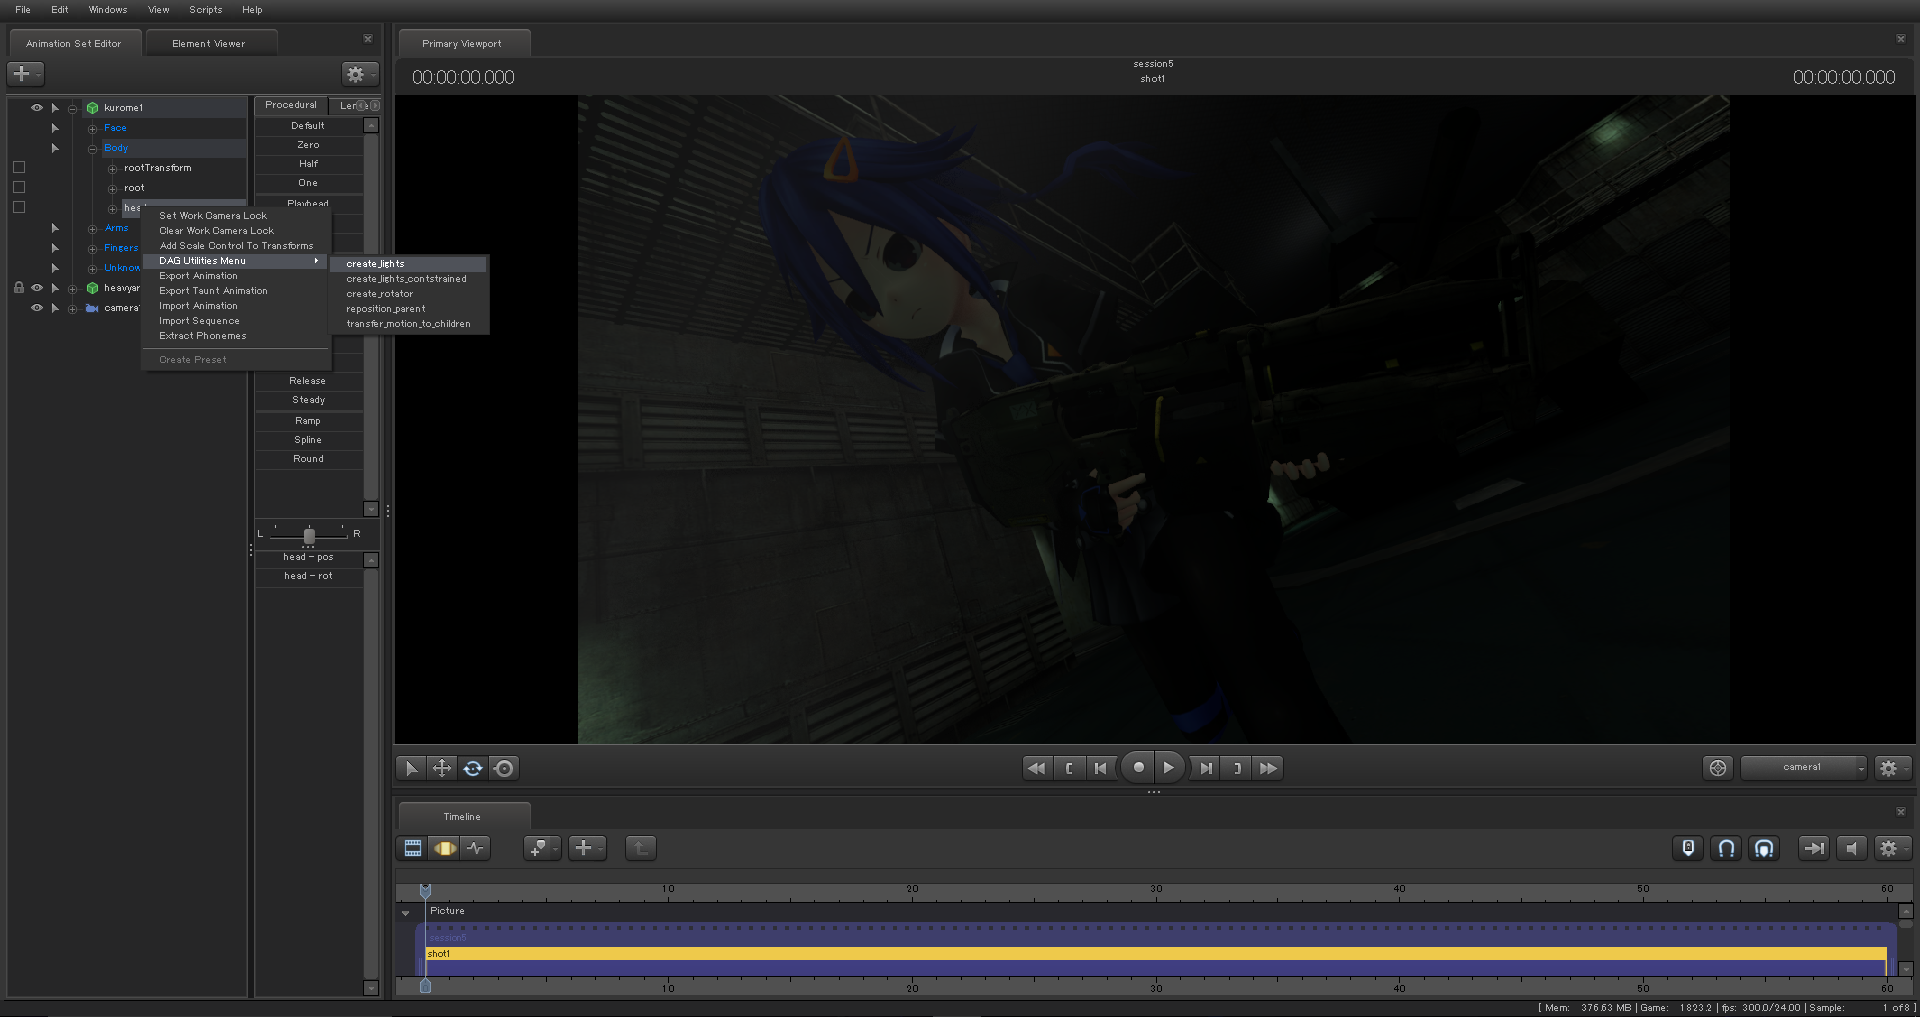The height and width of the screenshot is (1017, 1920).
Task: Activate the rotate manipulator tool
Action: (x=473, y=768)
